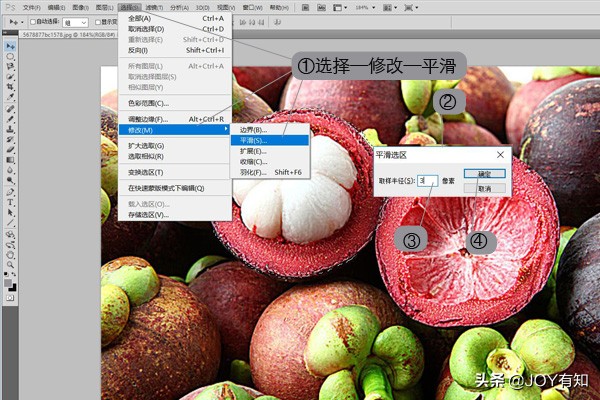
Task: Open the 编辑(E) menu
Action: pos(56,8)
